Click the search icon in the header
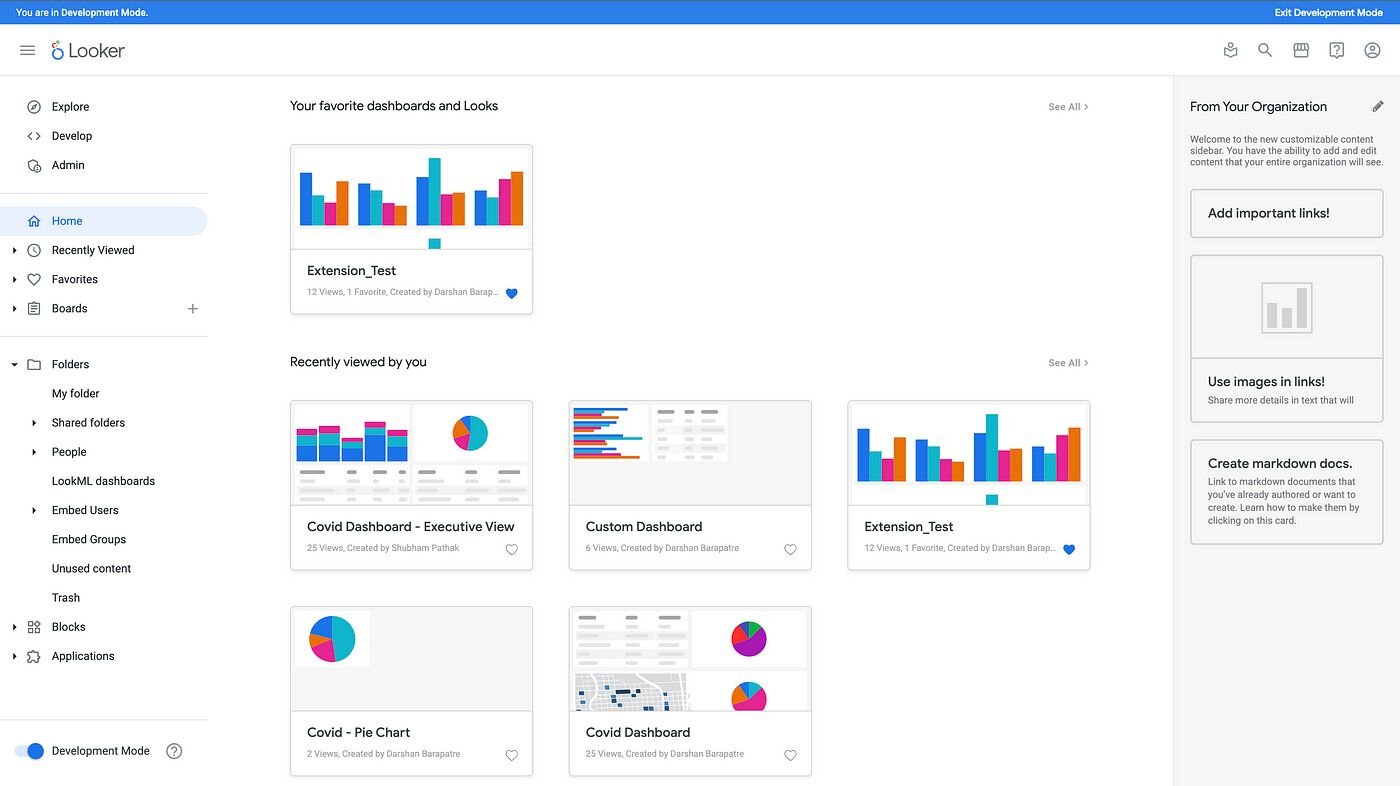 tap(1265, 50)
